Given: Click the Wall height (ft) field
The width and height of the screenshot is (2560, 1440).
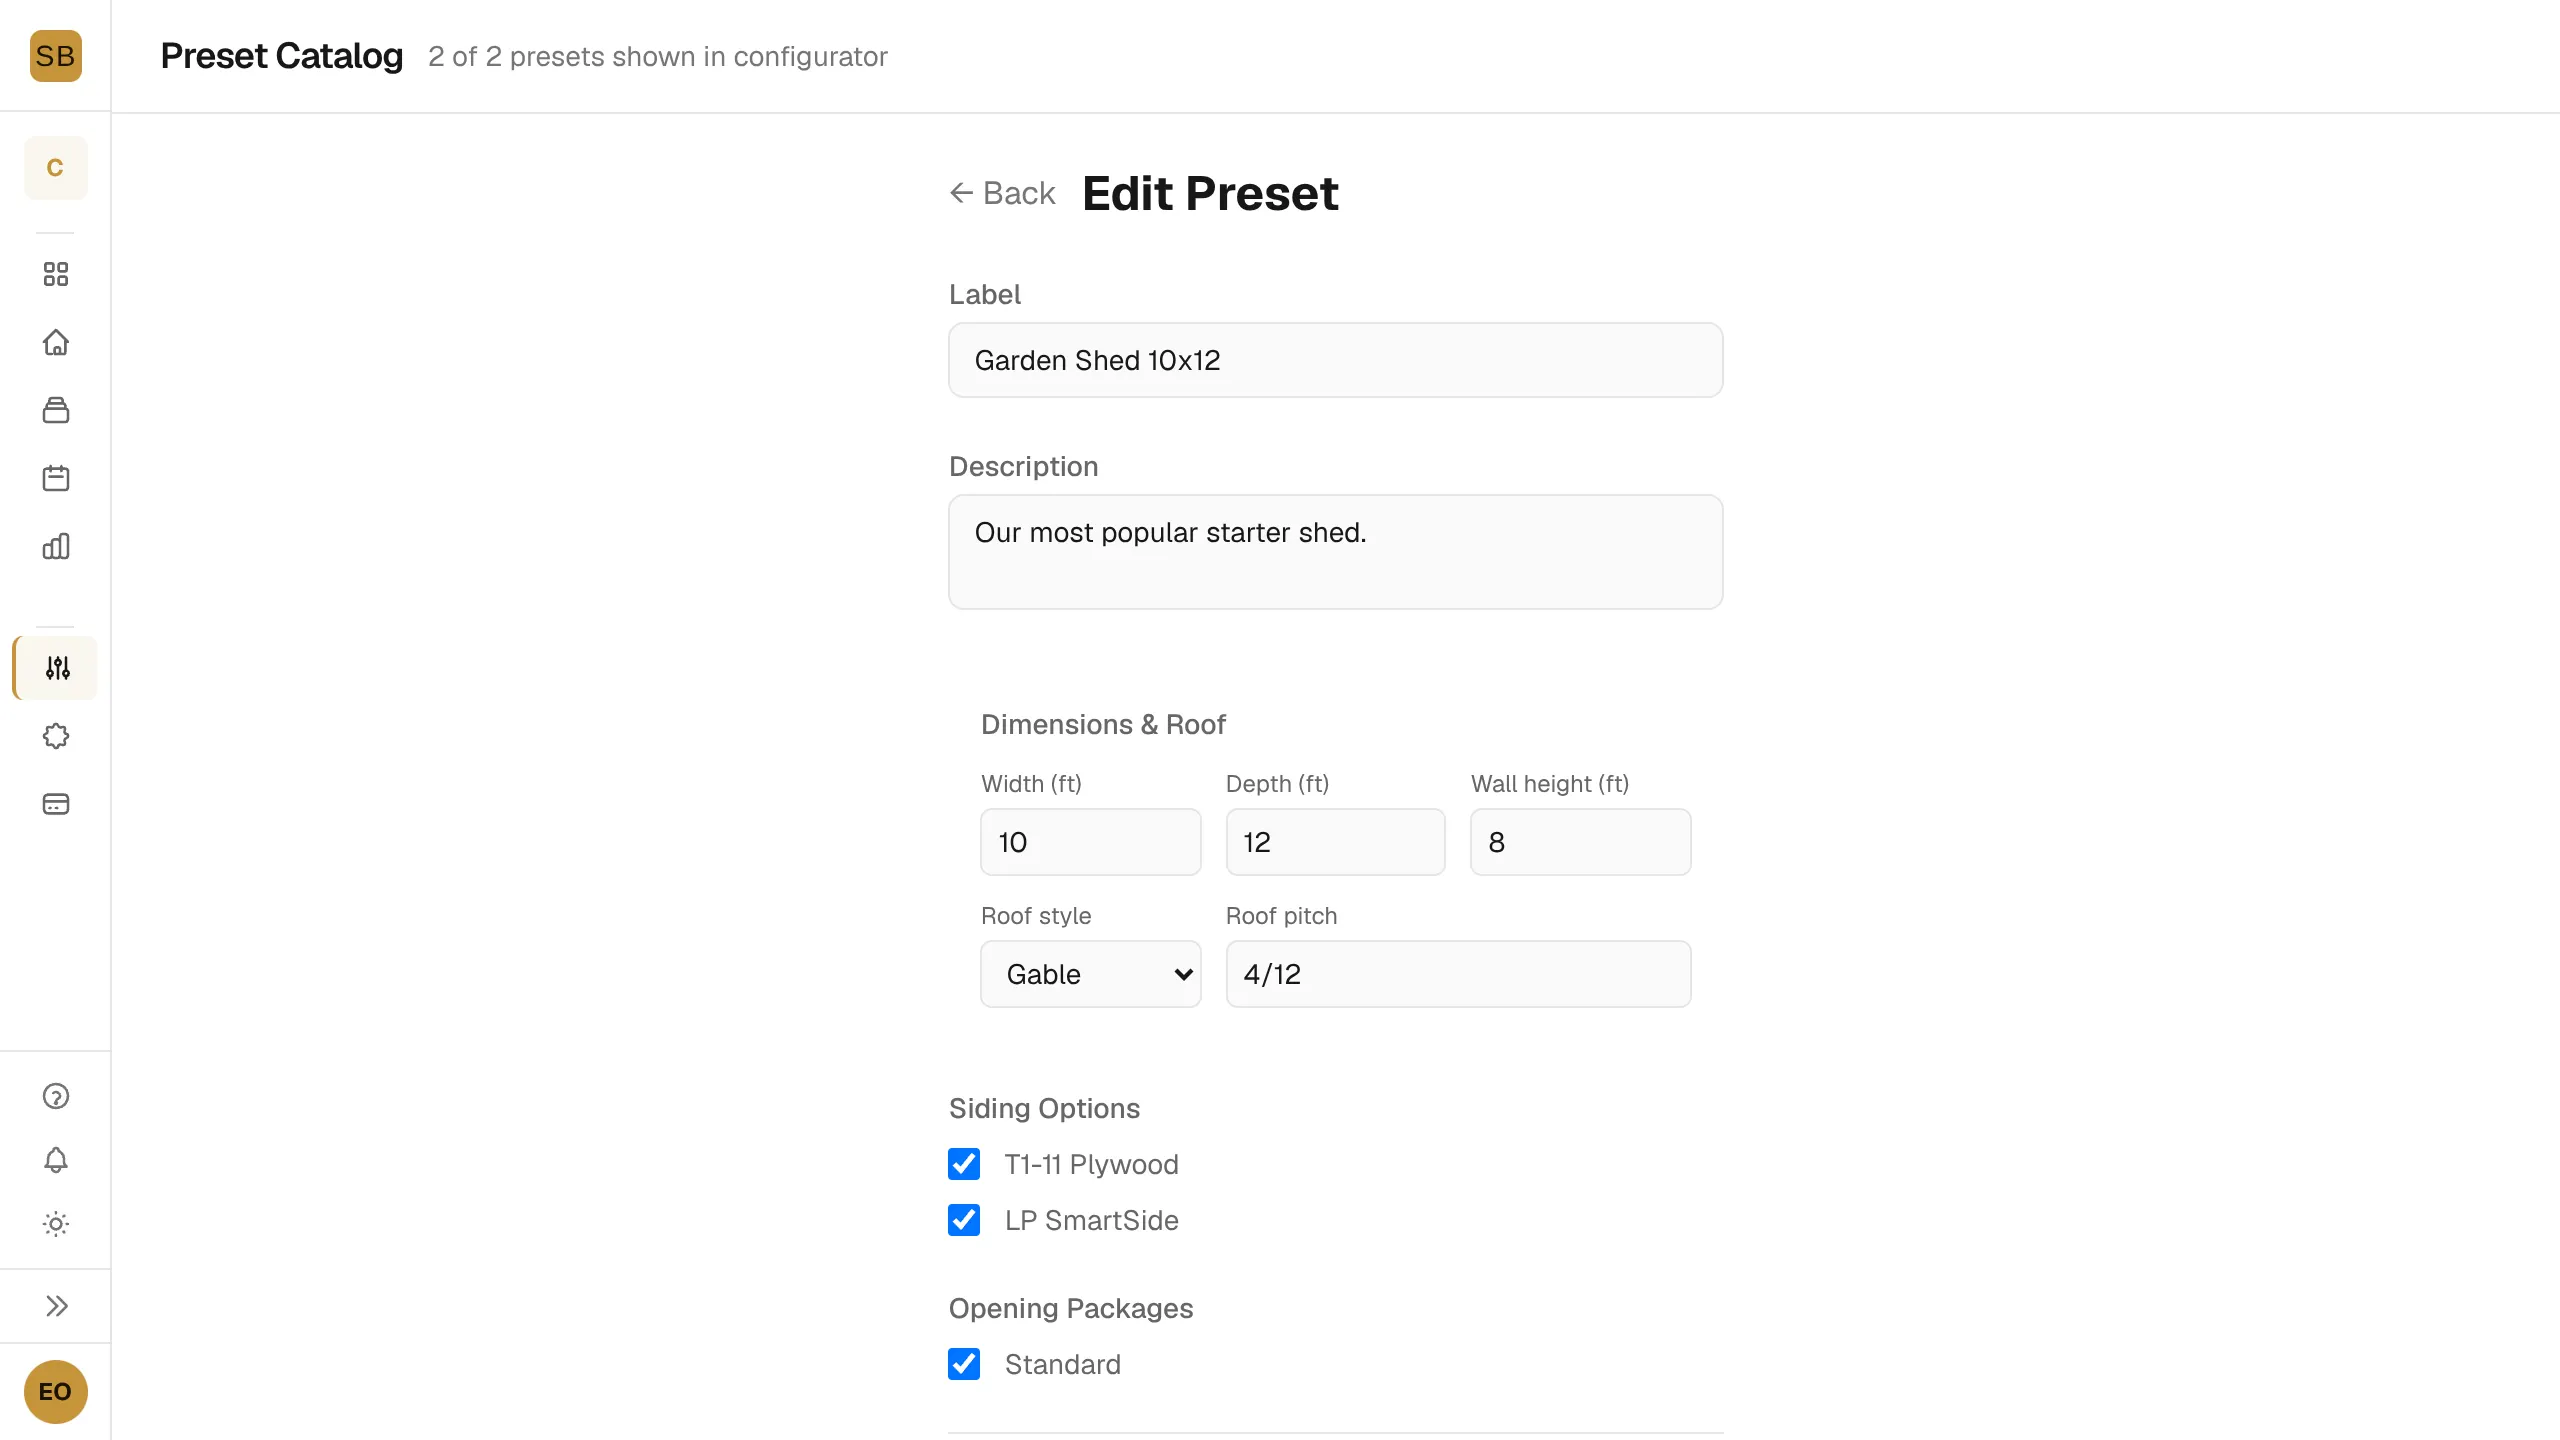Looking at the screenshot, I should [1580, 842].
